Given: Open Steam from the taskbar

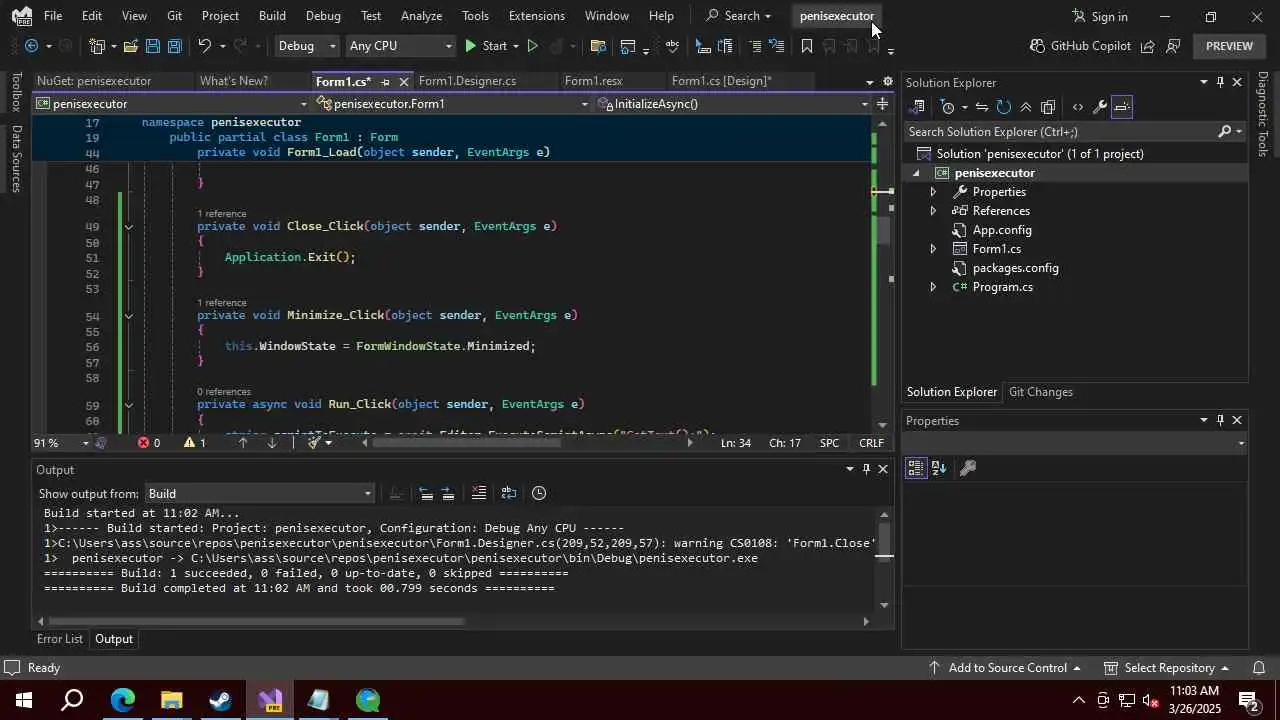Looking at the screenshot, I should point(221,700).
